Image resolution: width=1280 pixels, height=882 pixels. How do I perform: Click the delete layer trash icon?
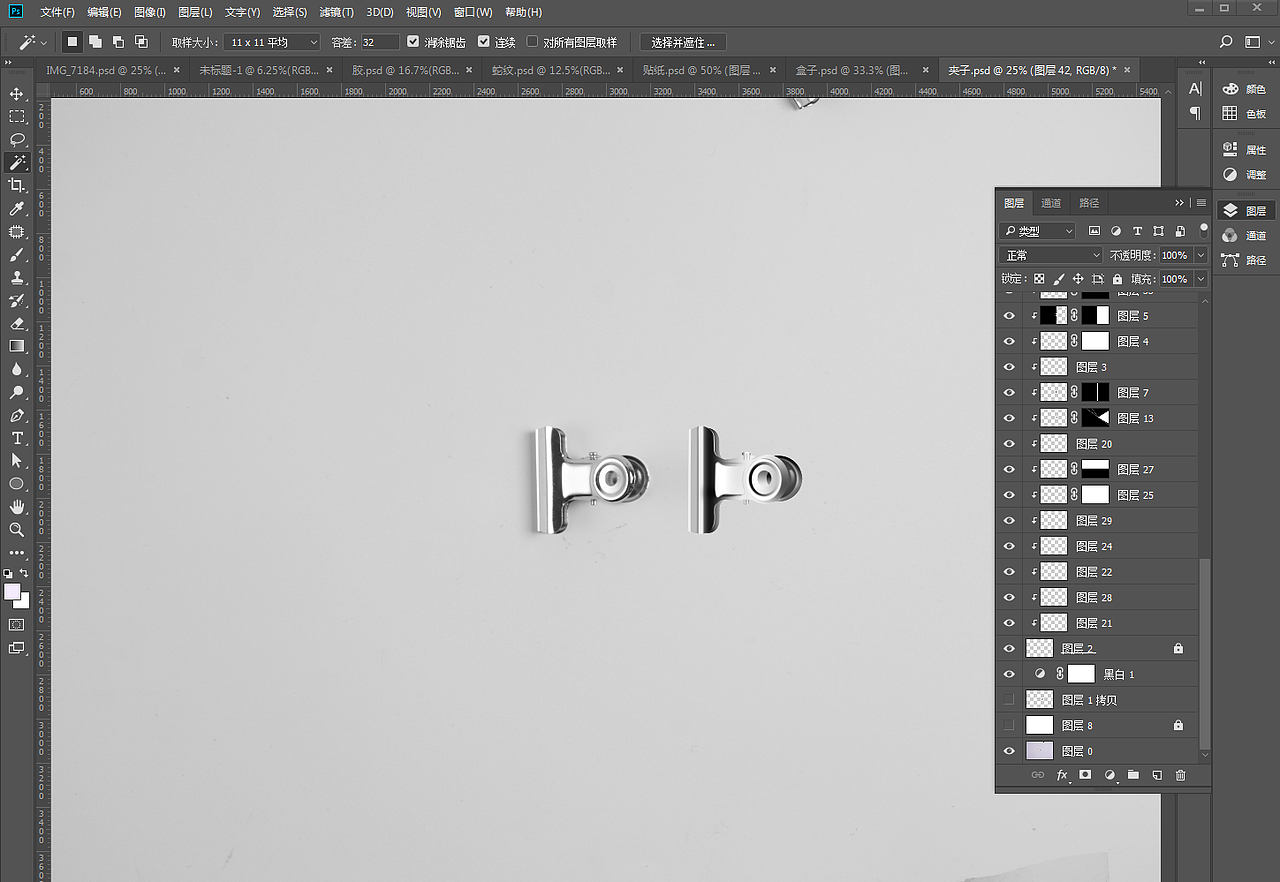(x=1180, y=775)
